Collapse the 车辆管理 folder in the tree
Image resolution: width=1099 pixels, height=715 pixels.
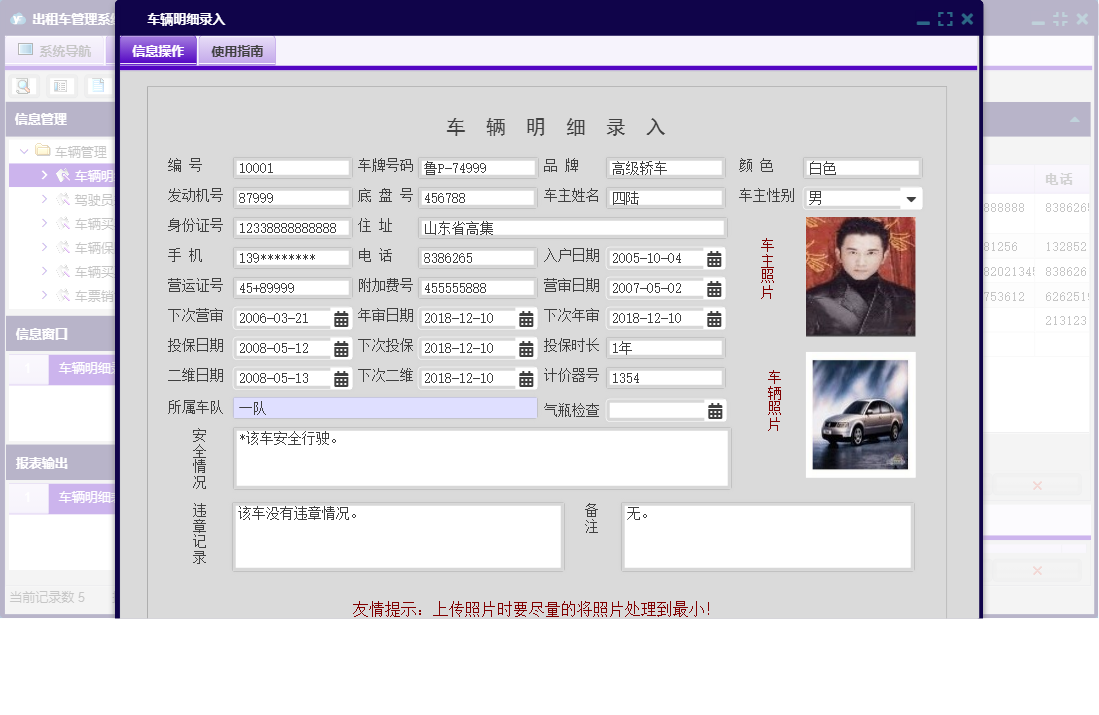point(22,151)
